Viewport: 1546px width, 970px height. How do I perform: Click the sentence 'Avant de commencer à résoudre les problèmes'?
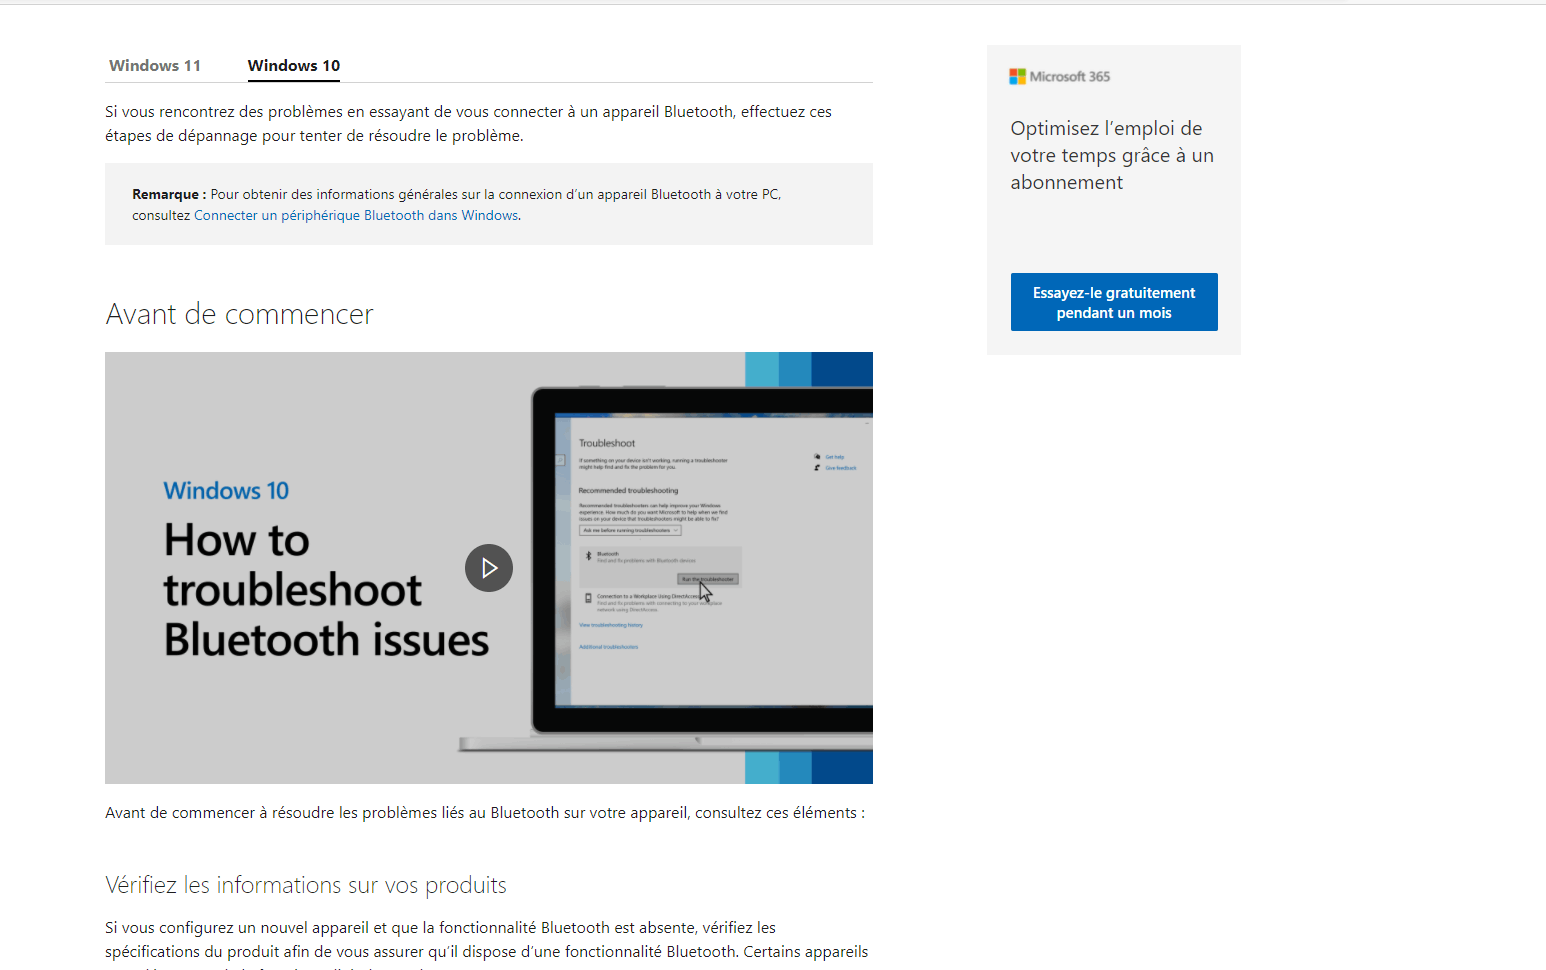(485, 813)
